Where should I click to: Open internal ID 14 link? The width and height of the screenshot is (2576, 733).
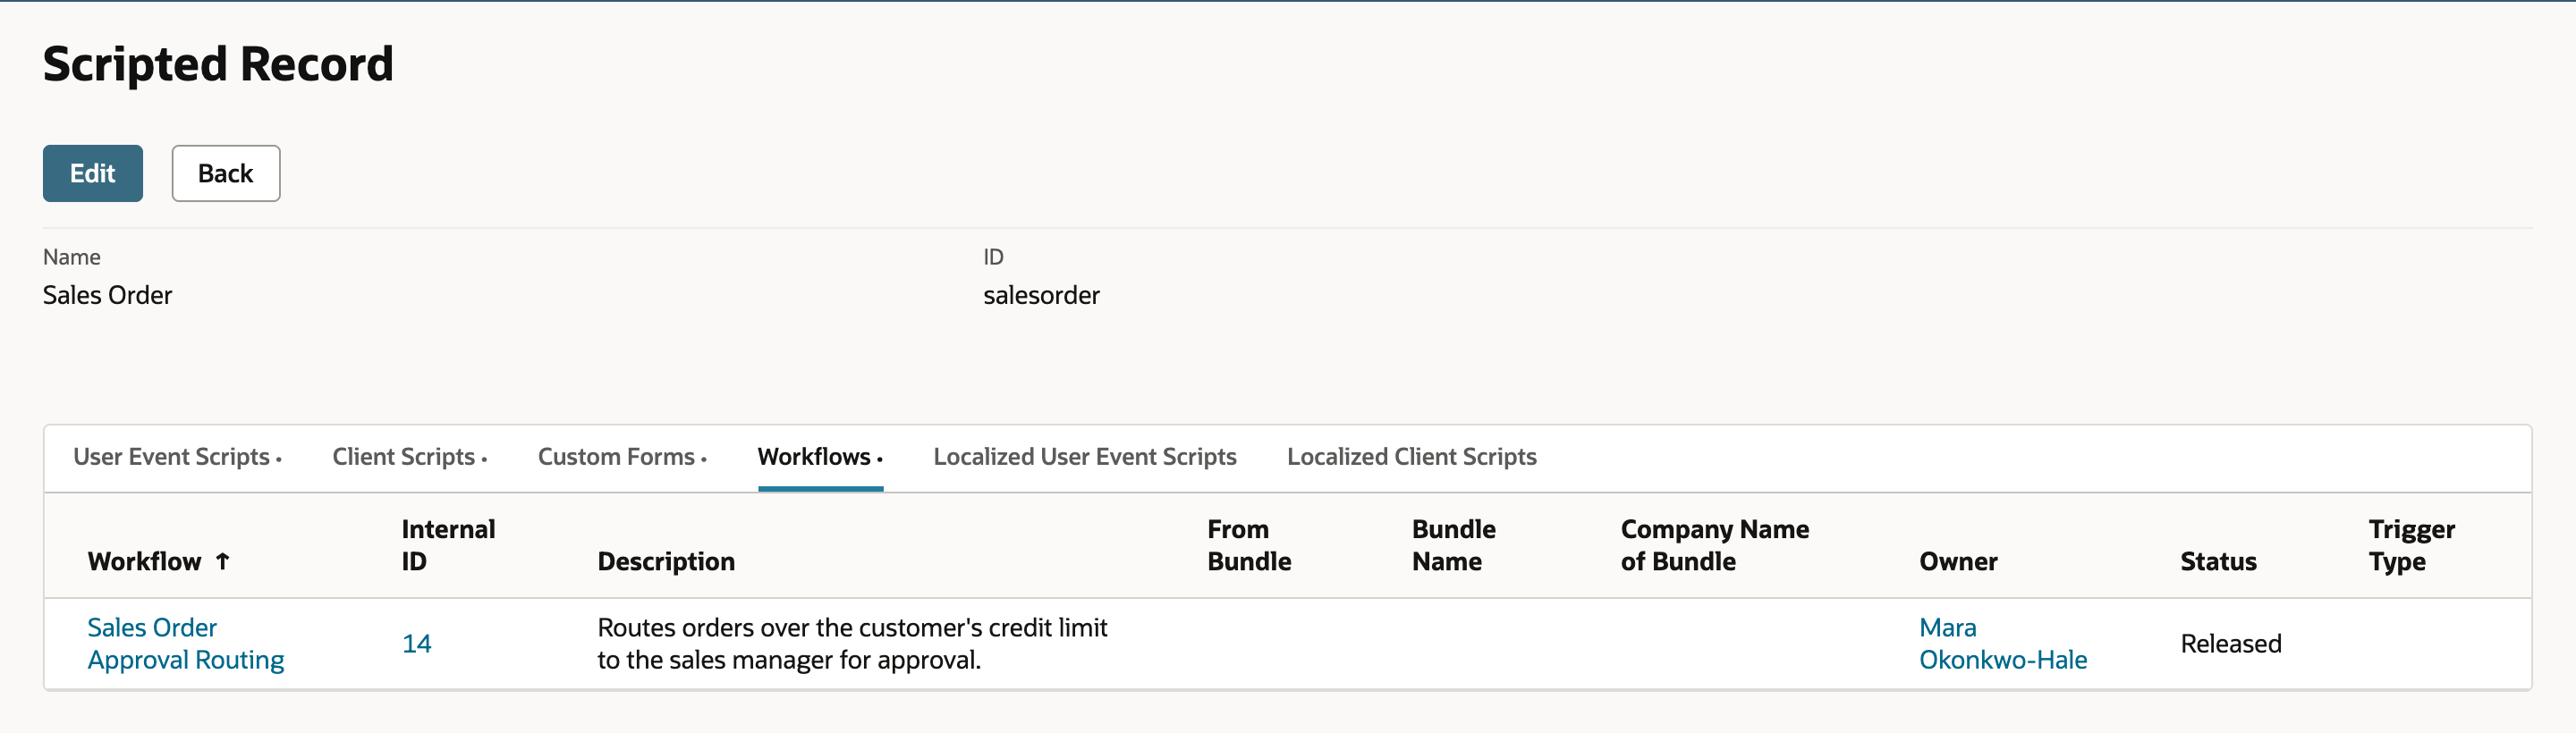pyautogui.click(x=416, y=644)
